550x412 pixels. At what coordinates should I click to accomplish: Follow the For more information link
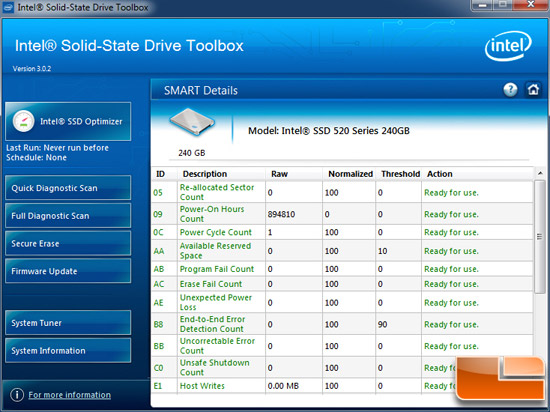69,395
